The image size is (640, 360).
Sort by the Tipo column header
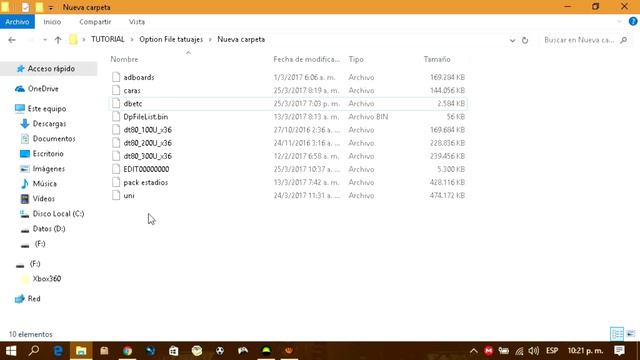(x=356, y=59)
